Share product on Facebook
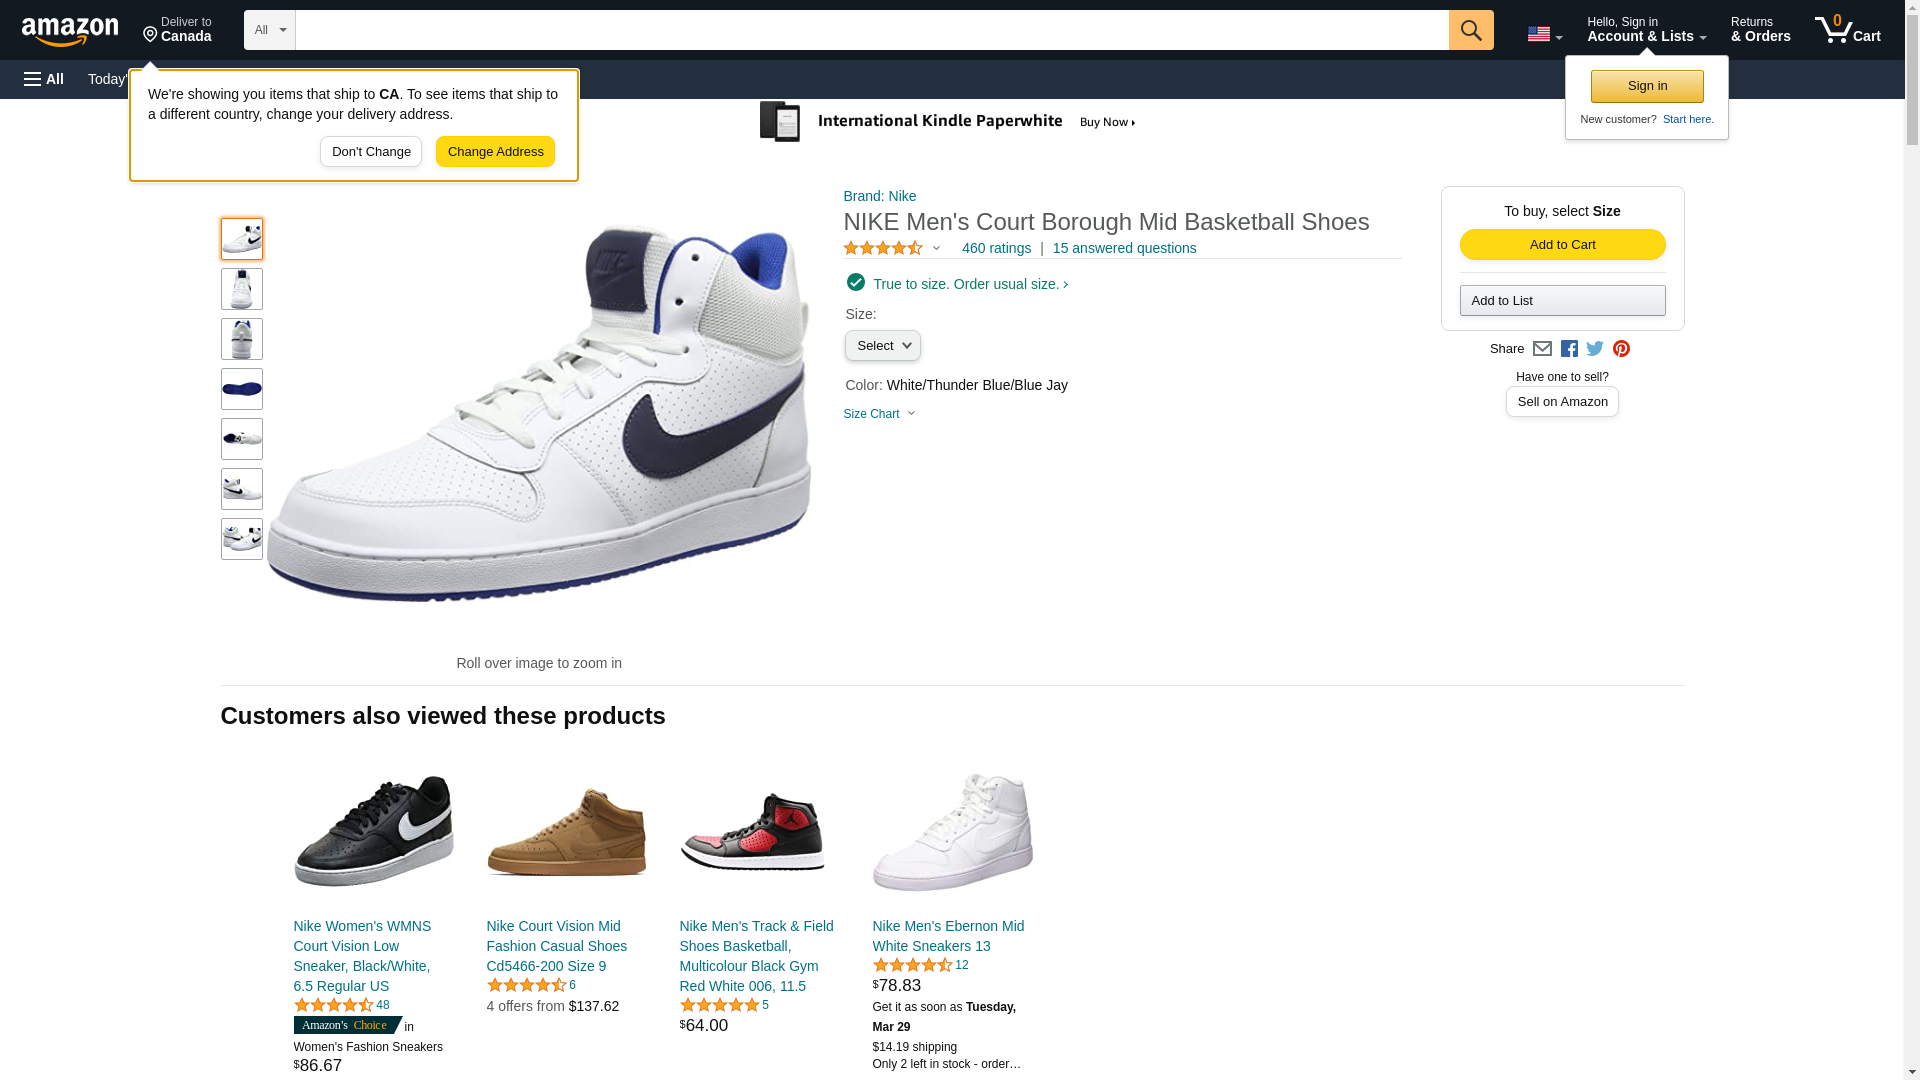This screenshot has height=1080, width=1920. pyautogui.click(x=1569, y=349)
